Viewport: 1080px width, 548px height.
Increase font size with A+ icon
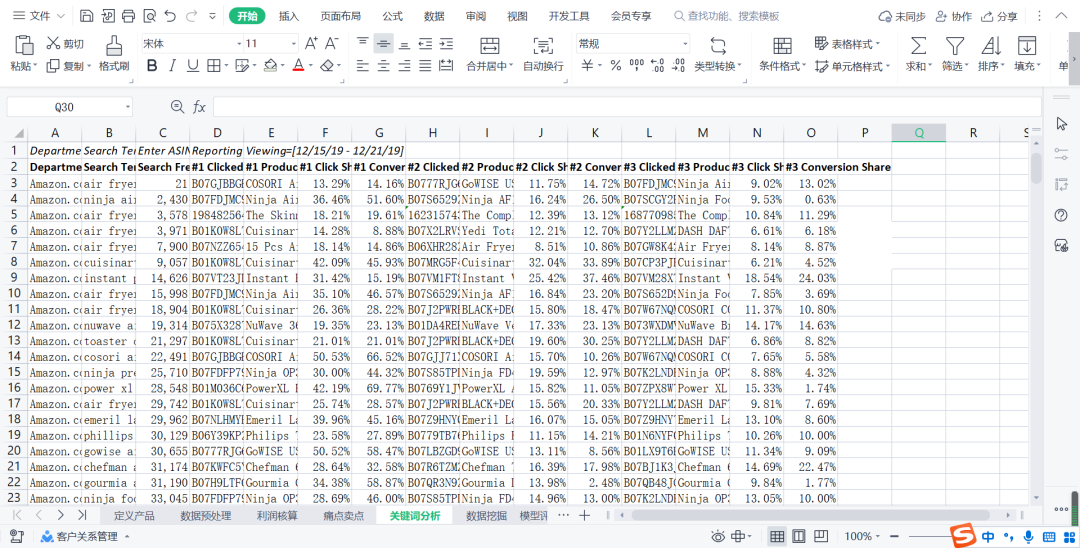pyautogui.click(x=311, y=43)
